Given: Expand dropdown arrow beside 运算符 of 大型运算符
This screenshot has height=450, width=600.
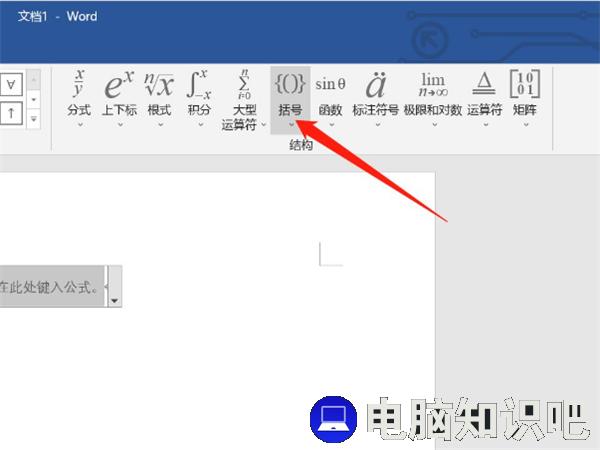Looking at the screenshot, I should (x=264, y=125).
